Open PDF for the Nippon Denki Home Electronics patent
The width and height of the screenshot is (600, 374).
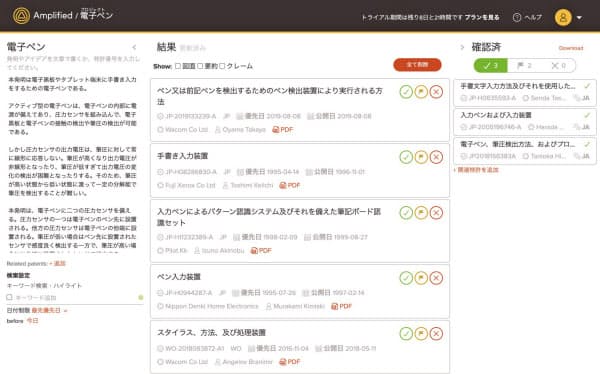click(x=341, y=306)
